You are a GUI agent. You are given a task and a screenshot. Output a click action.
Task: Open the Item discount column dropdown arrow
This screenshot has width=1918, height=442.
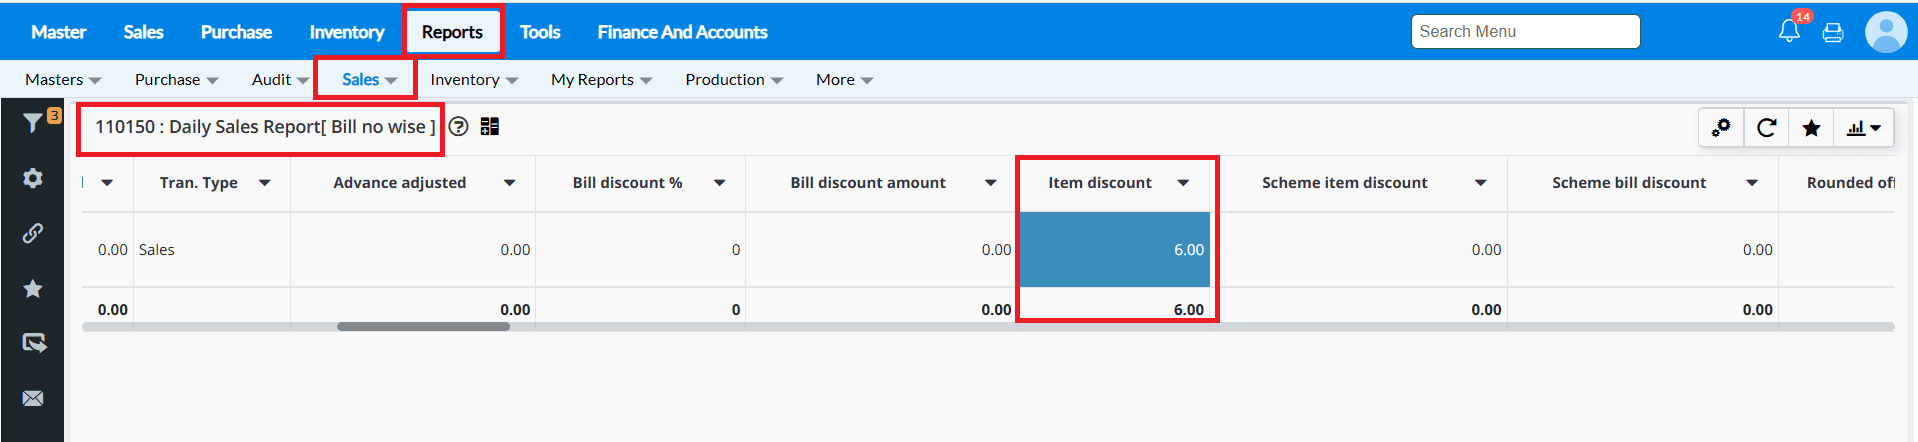pyautogui.click(x=1183, y=183)
